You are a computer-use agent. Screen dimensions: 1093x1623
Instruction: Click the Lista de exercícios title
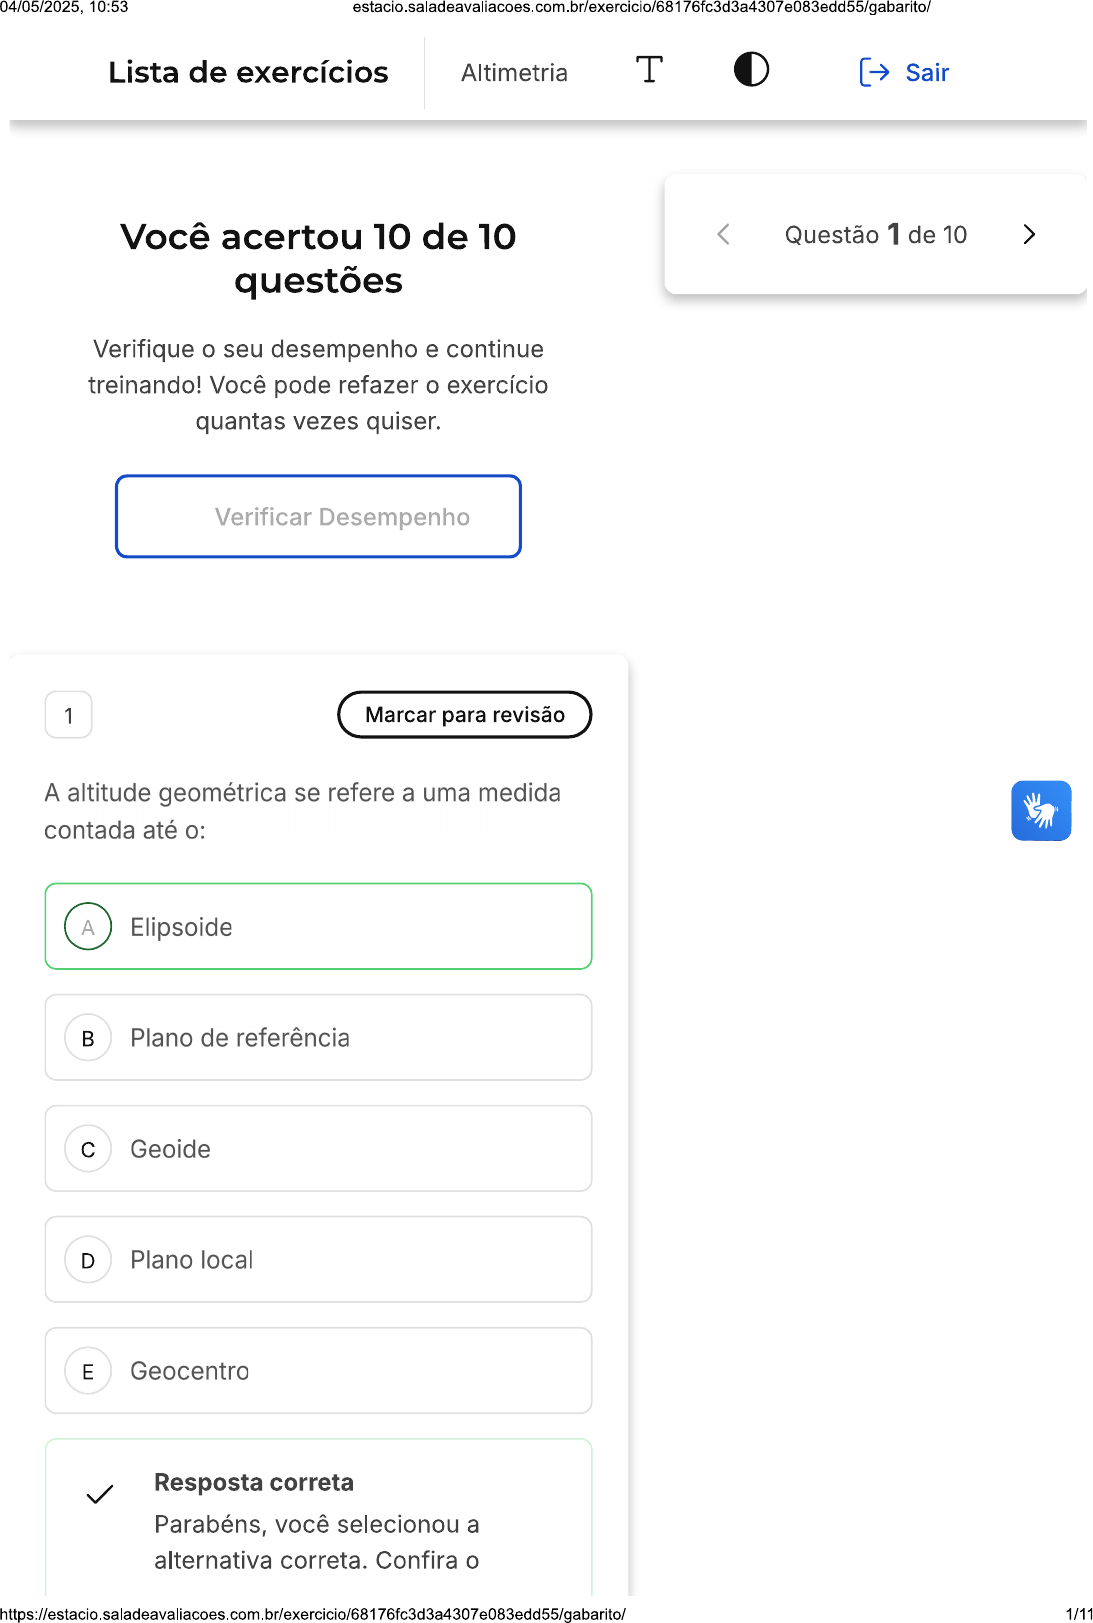click(248, 73)
